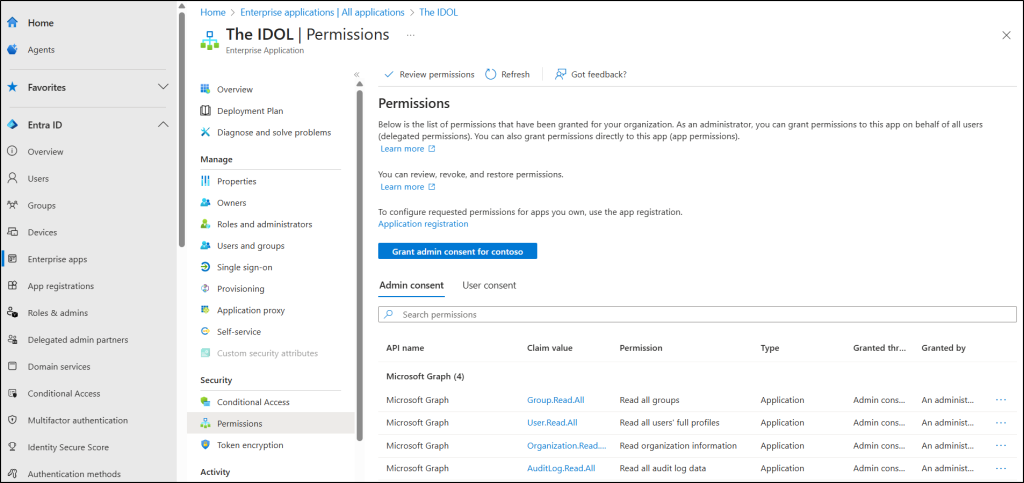This screenshot has height=483, width=1024.
Task: Click the Identity Secure Score trophy icon
Action: click(12, 447)
